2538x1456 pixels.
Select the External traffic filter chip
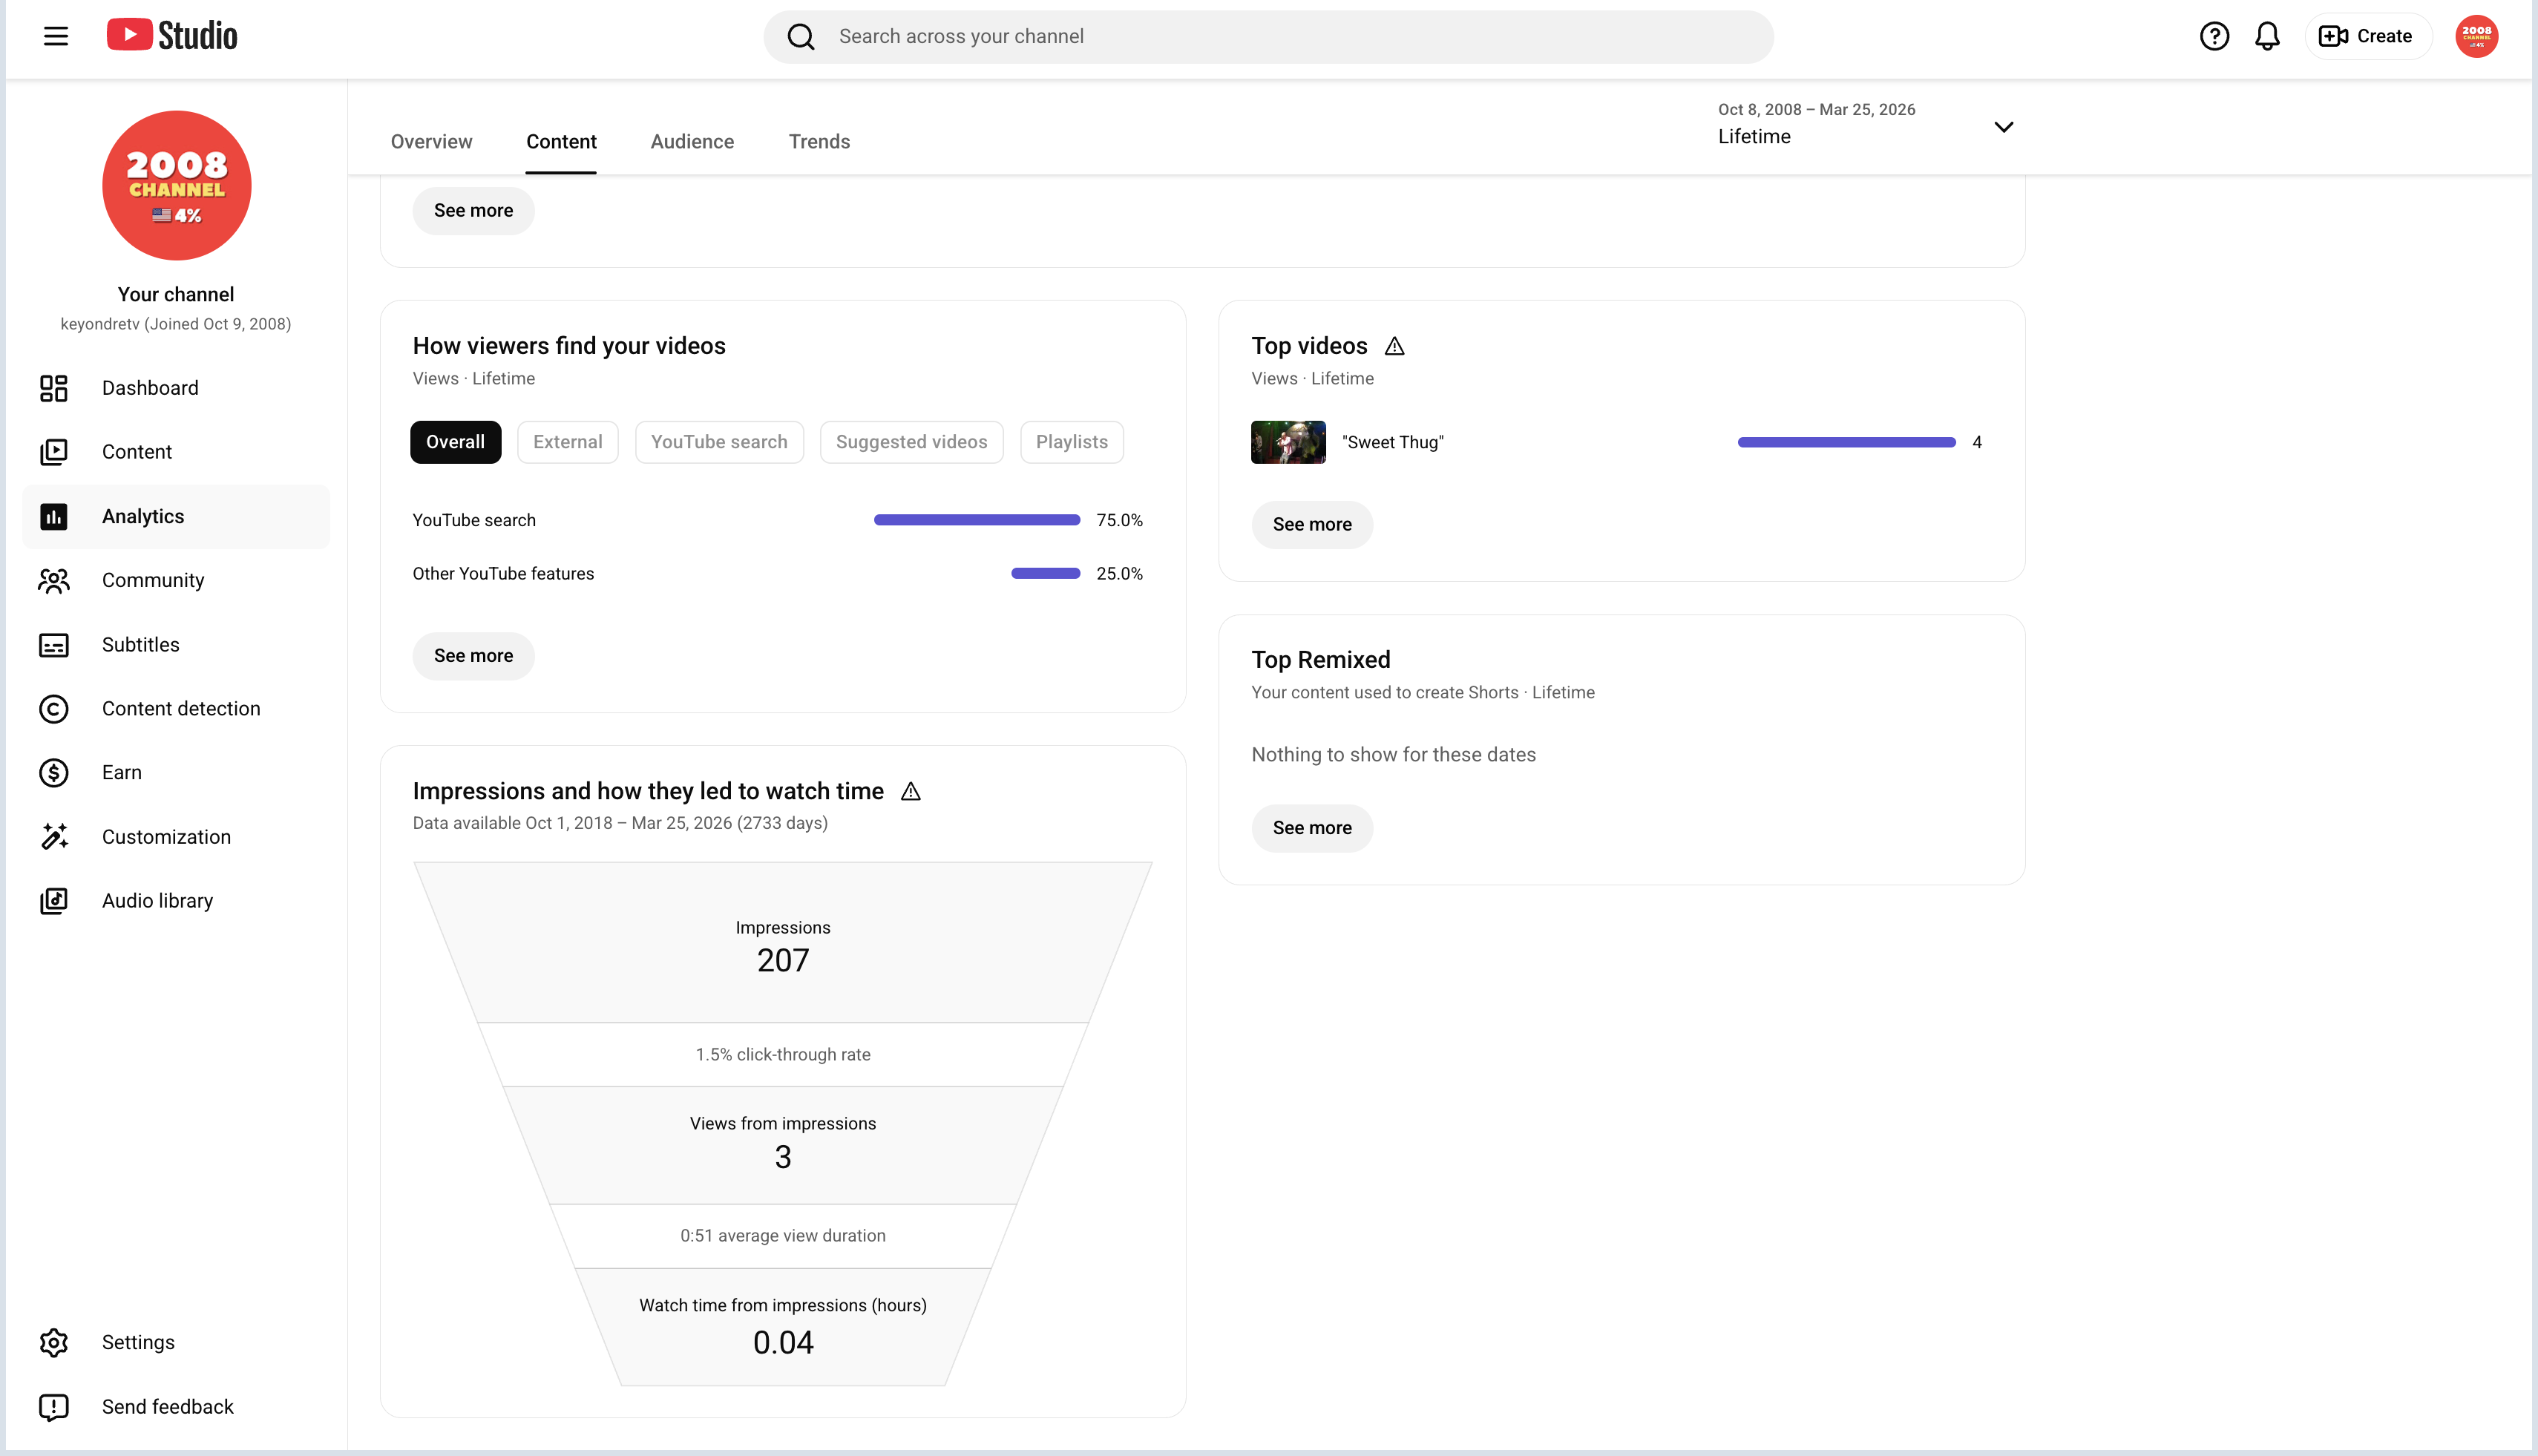tap(567, 442)
